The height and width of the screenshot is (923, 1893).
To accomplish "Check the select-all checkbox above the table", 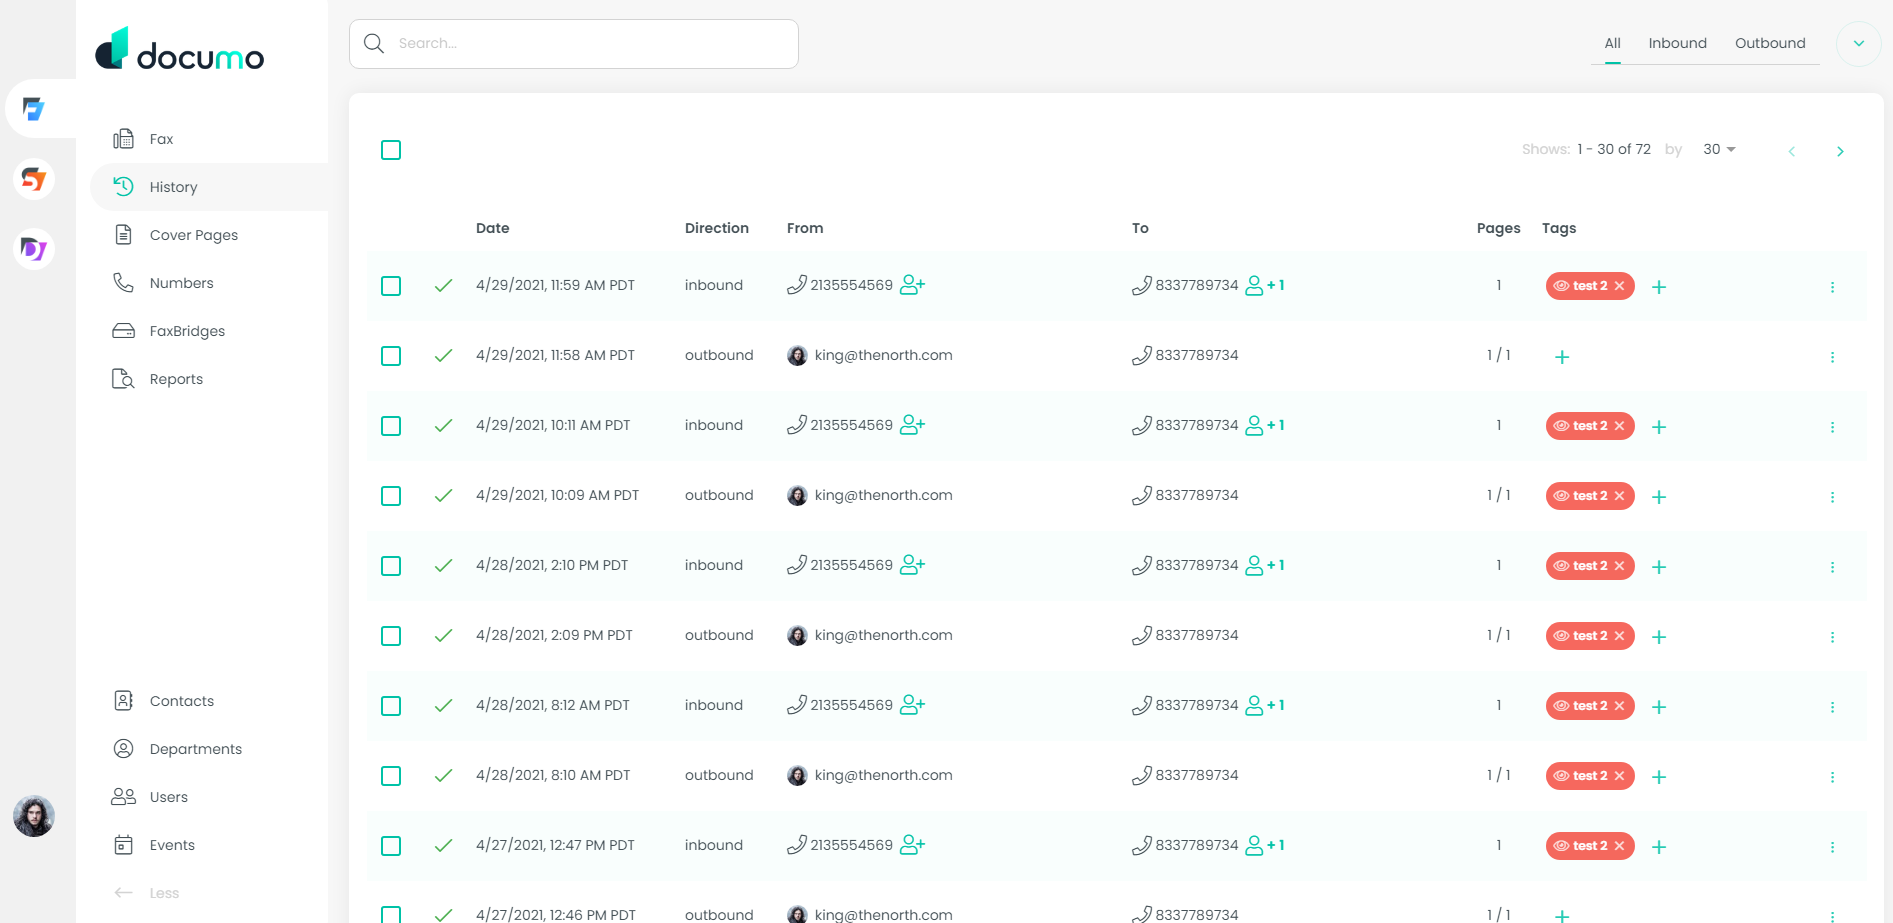I will (391, 150).
